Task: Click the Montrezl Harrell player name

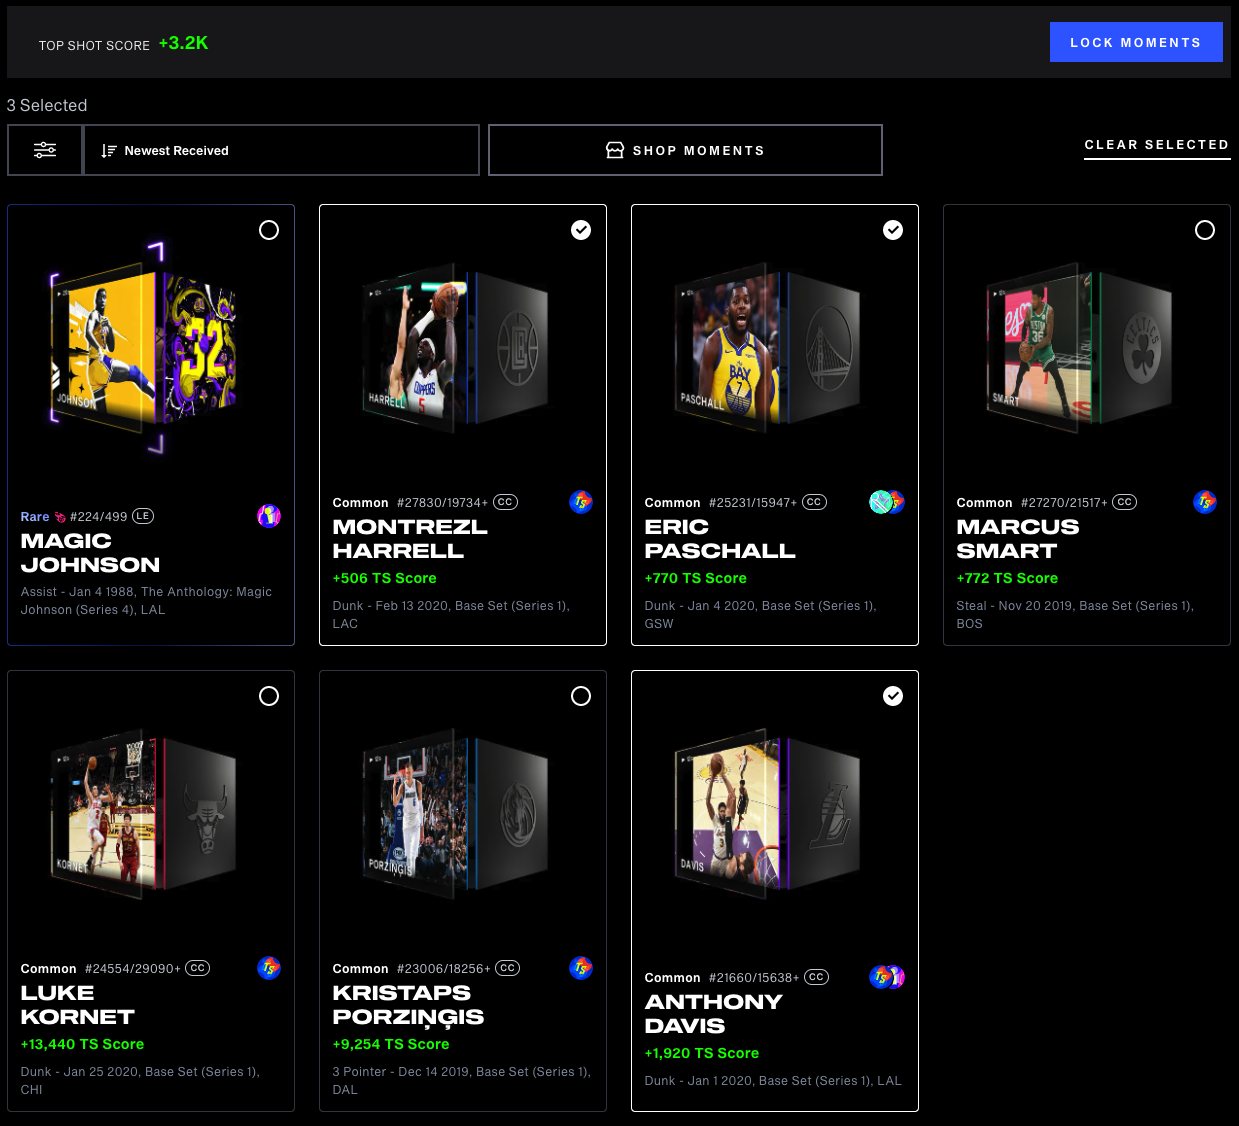Action: [410, 539]
